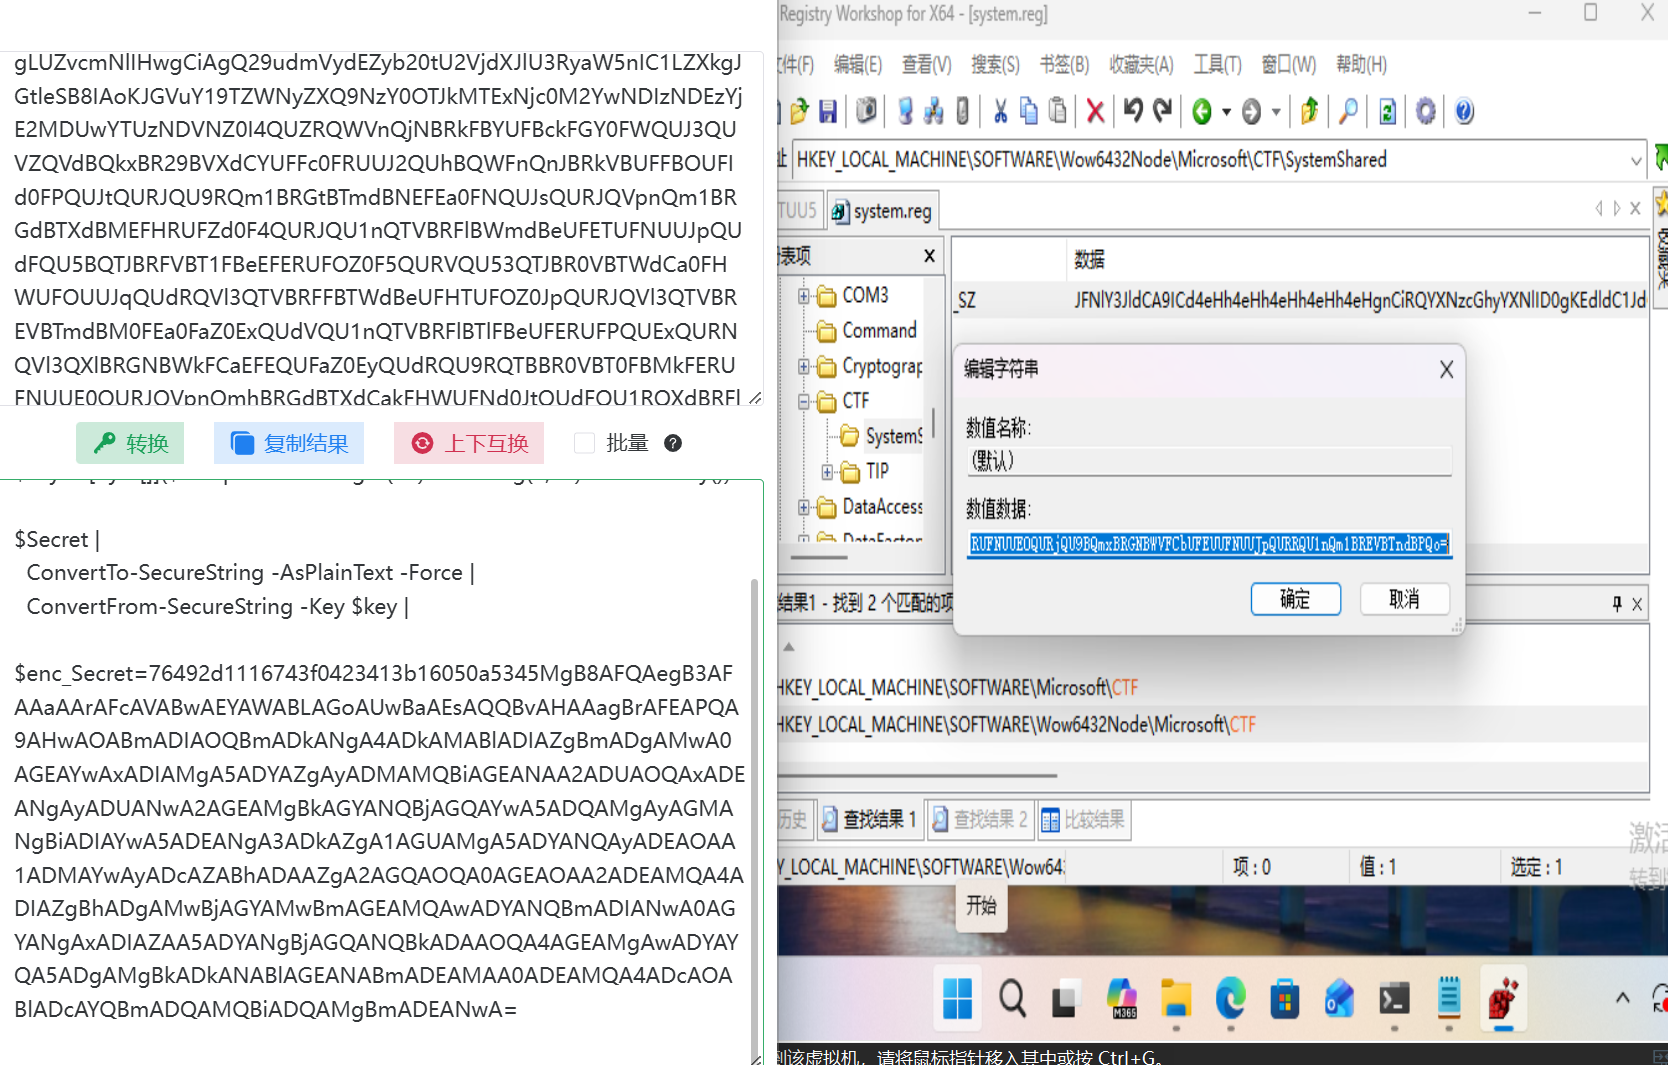
Task: Click the green Back navigation icon
Action: [1202, 112]
